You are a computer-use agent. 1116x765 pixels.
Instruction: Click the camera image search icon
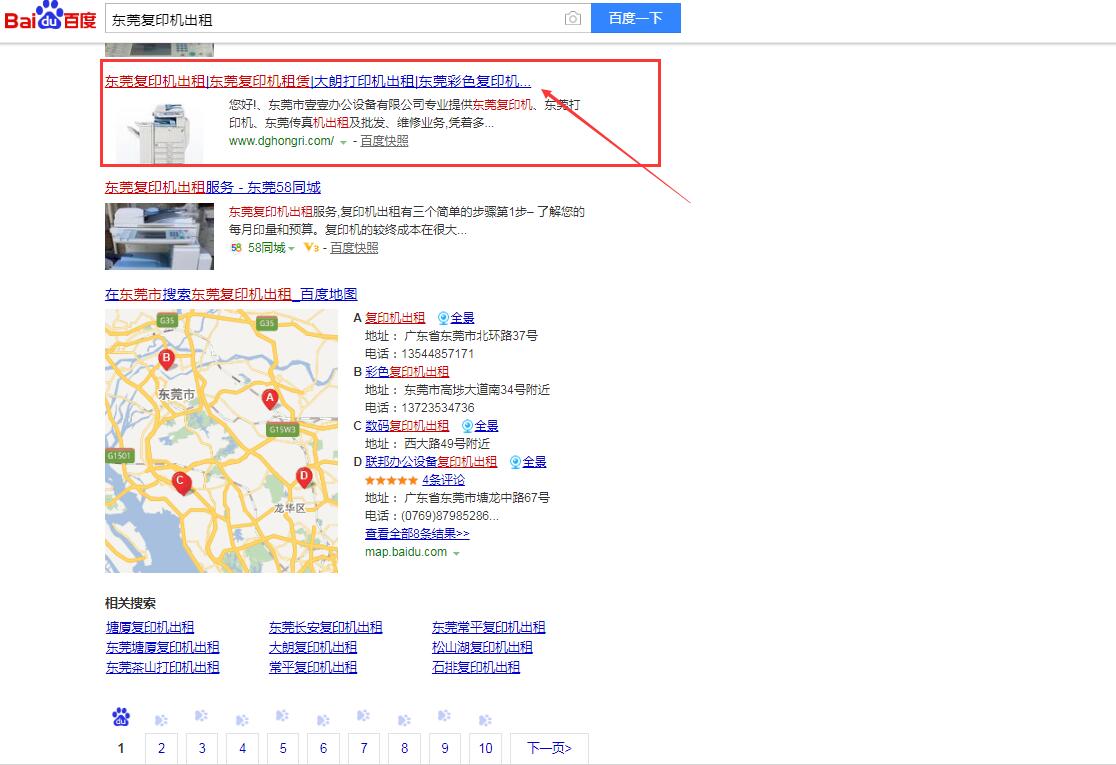coord(572,19)
